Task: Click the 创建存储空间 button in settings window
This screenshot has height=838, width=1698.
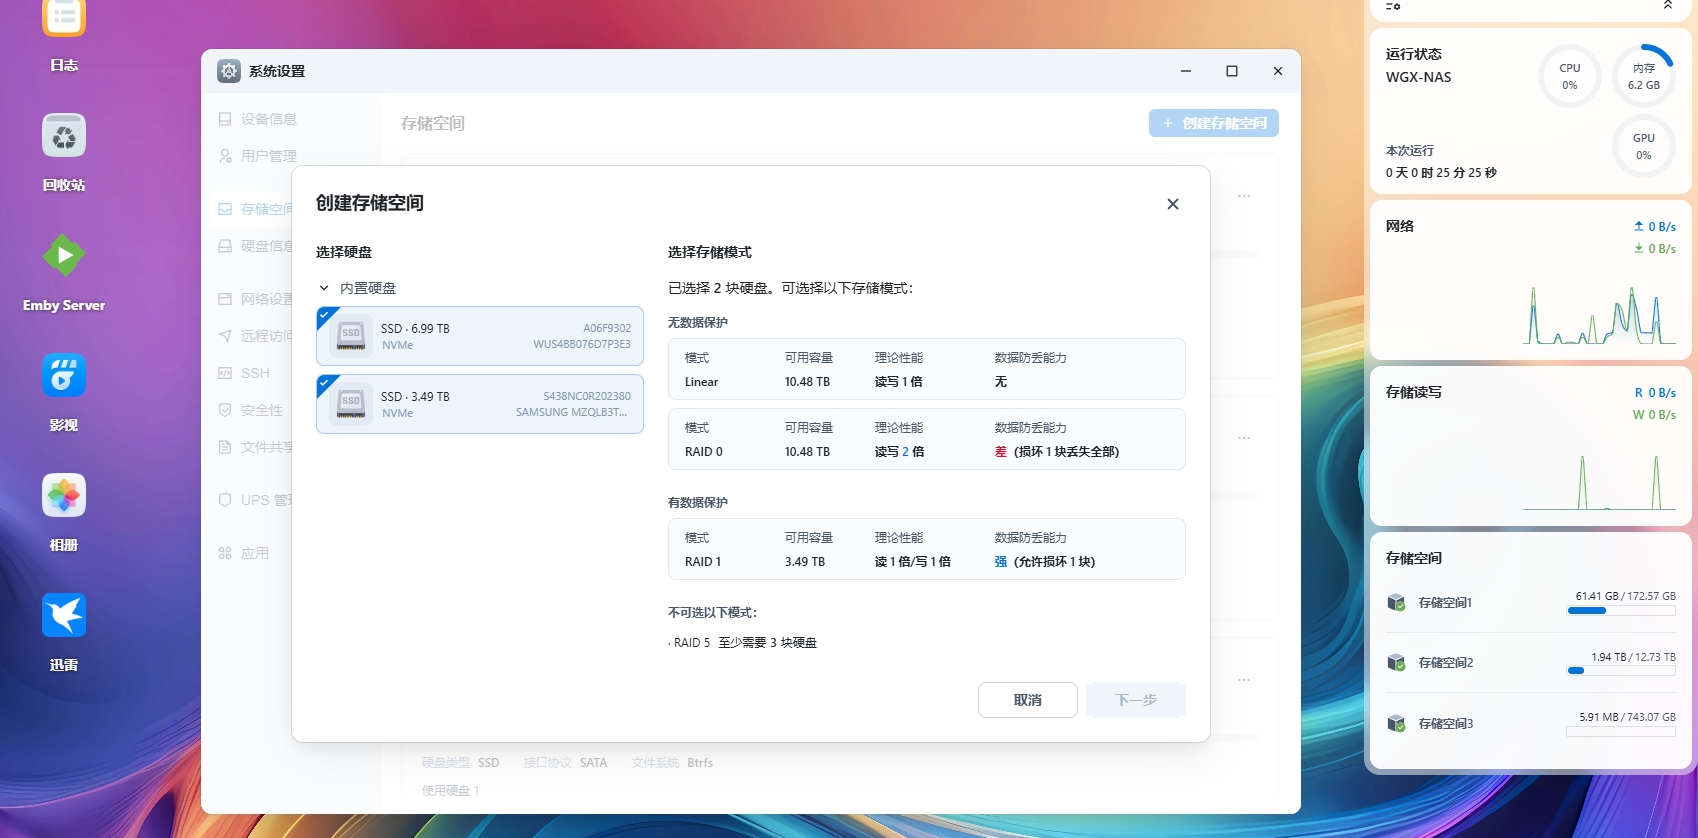Action: [x=1214, y=123]
